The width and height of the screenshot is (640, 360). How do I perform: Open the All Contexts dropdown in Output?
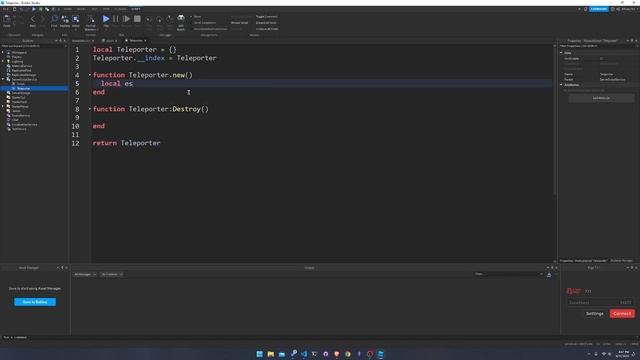pyautogui.click(x=111, y=274)
